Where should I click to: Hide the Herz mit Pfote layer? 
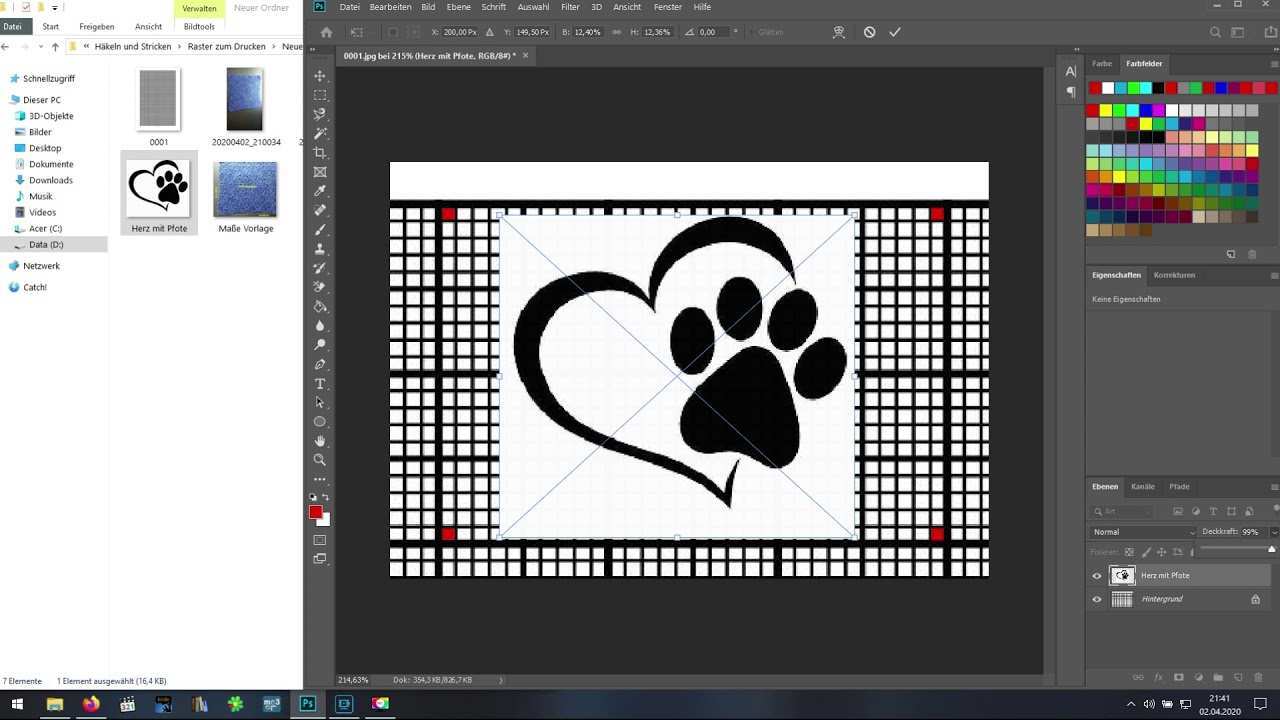pyautogui.click(x=1097, y=576)
